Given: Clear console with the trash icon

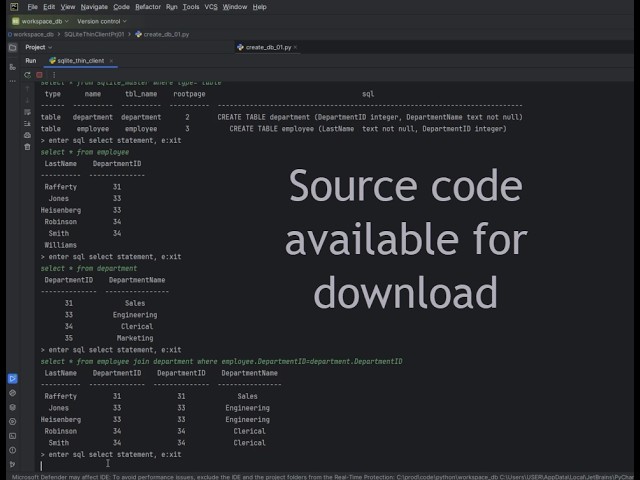Looking at the screenshot, I should point(27,147).
